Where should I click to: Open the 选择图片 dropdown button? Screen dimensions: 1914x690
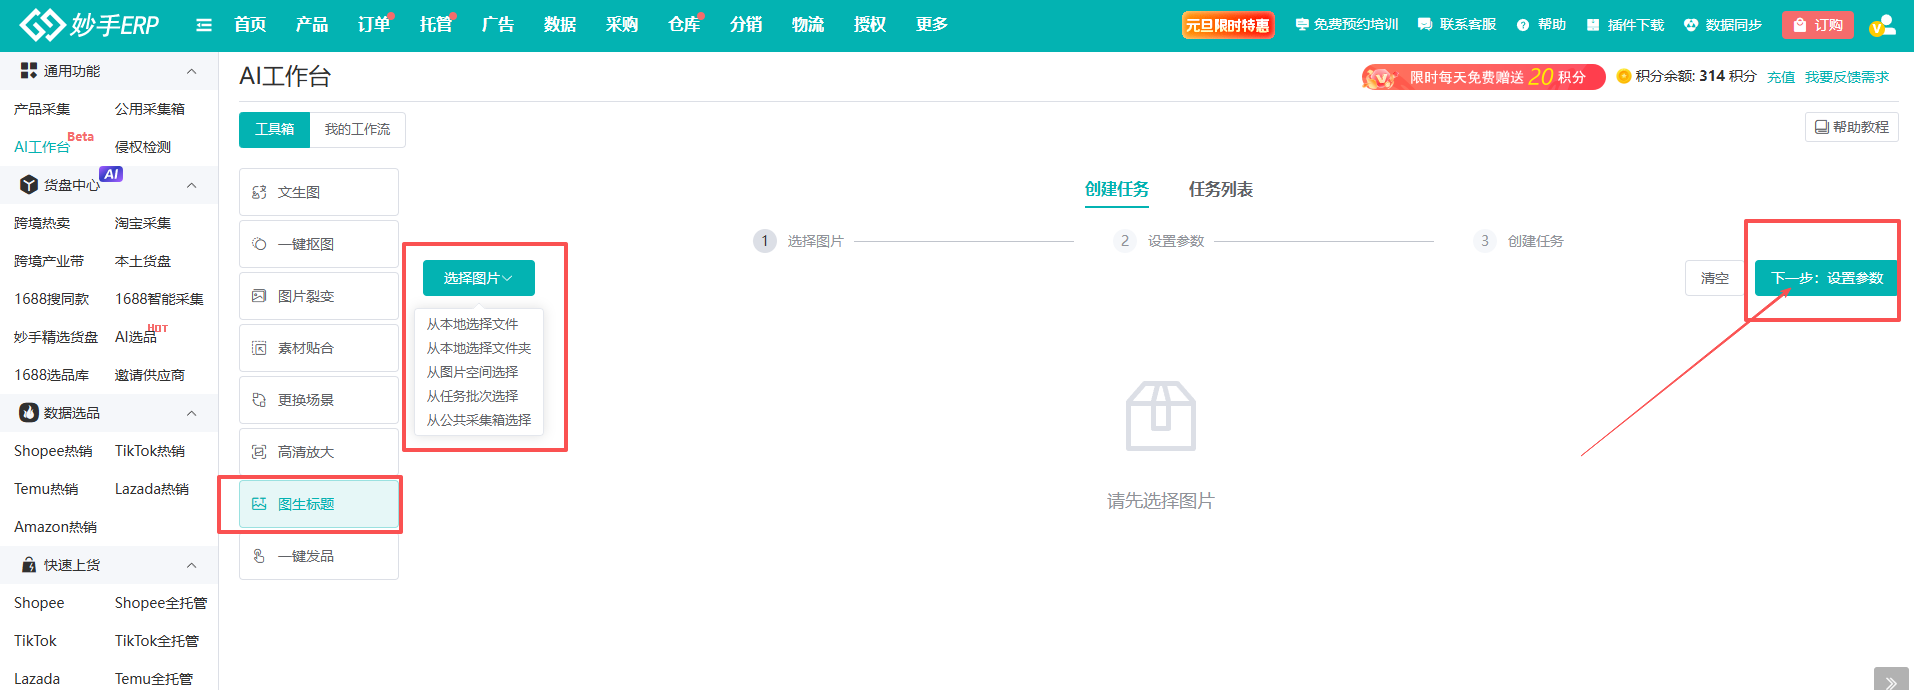[x=479, y=278]
